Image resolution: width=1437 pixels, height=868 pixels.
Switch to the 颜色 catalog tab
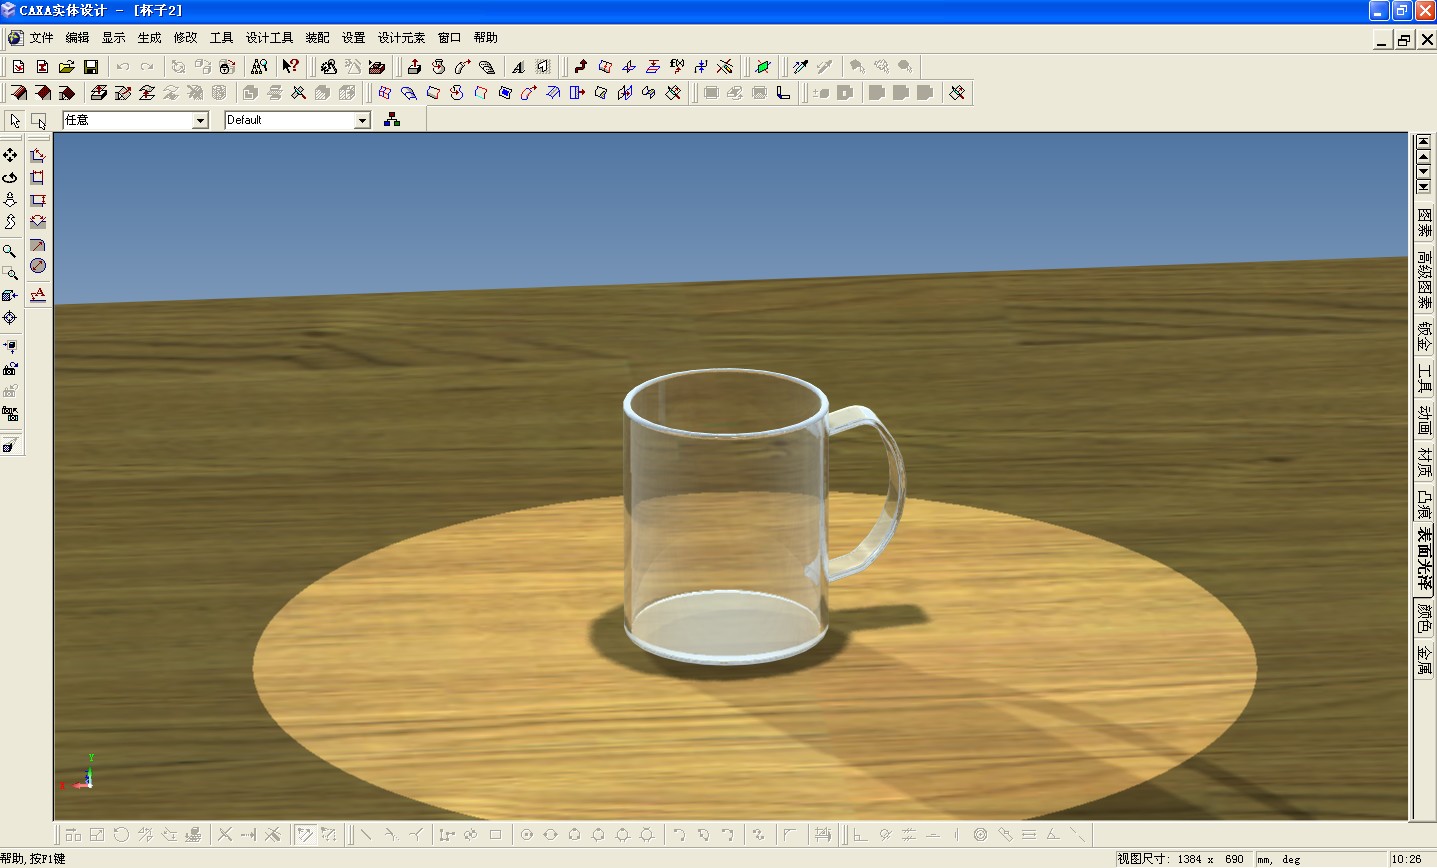click(x=1424, y=620)
